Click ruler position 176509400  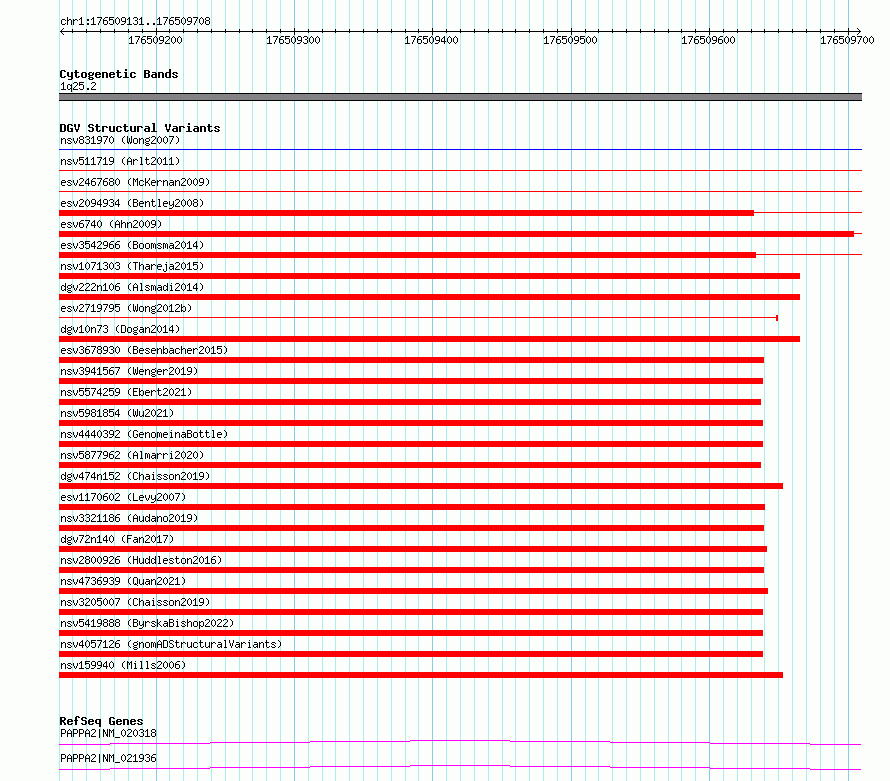coord(431,40)
